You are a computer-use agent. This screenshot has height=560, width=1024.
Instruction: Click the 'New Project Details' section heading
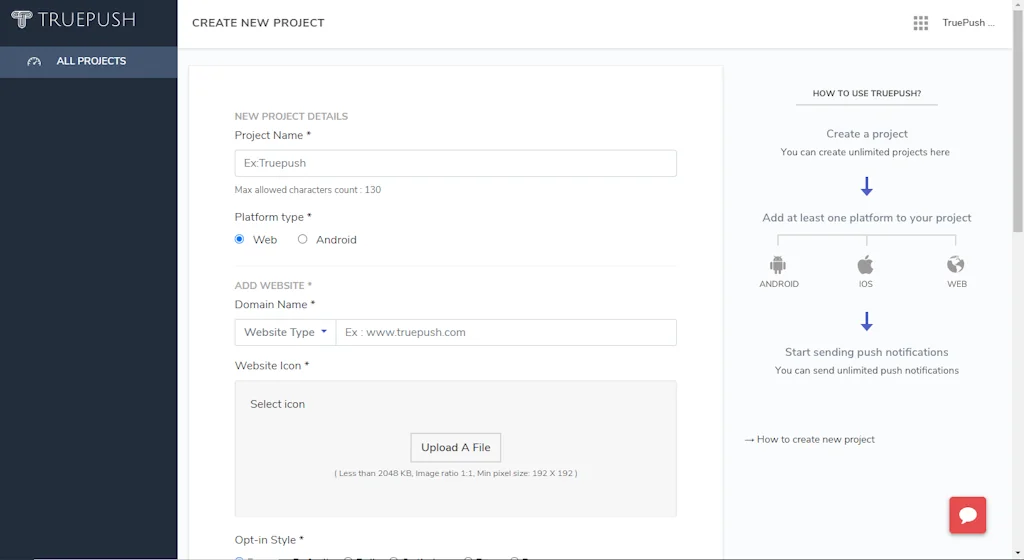point(291,116)
